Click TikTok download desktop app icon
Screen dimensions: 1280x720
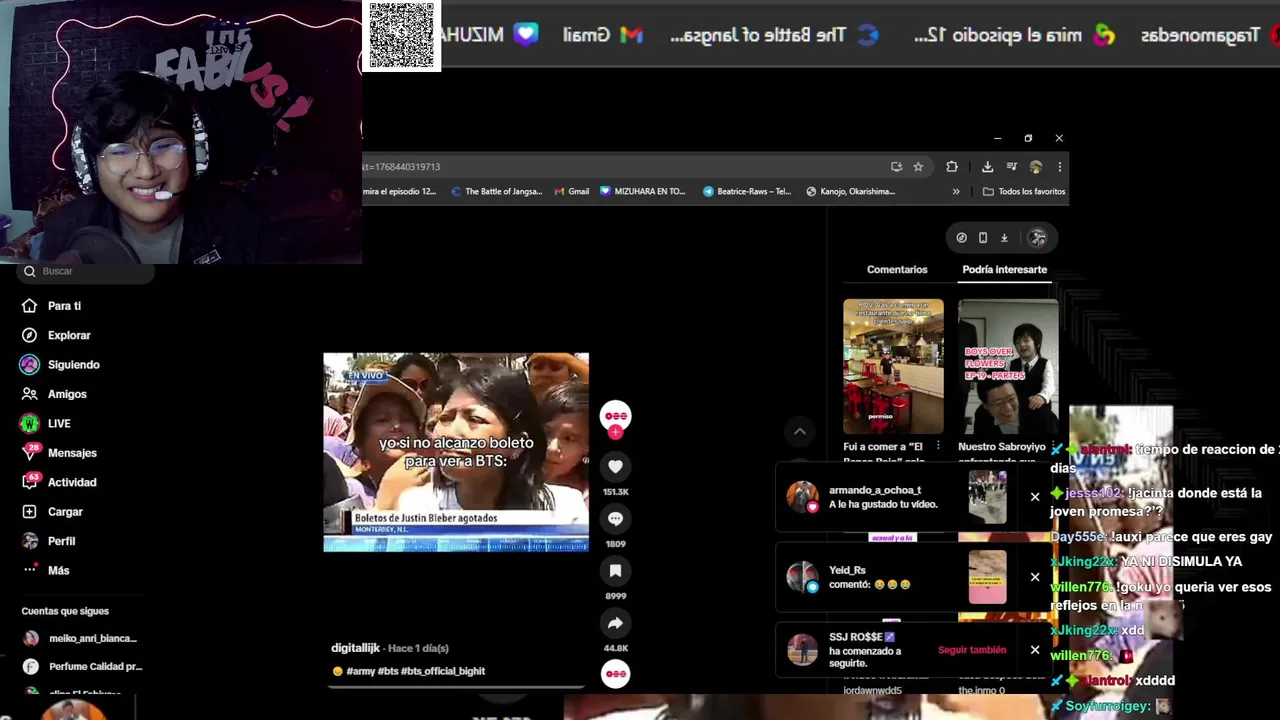(x=1004, y=238)
